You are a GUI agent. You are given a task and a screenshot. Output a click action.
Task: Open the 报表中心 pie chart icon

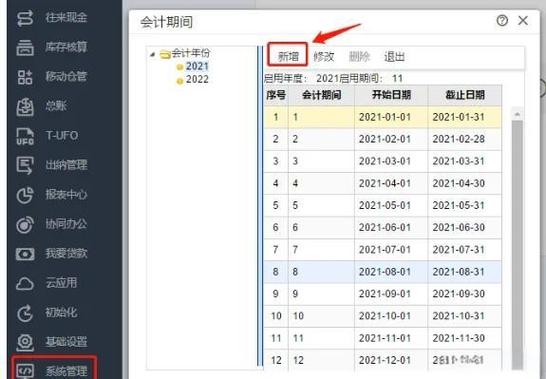[25, 194]
